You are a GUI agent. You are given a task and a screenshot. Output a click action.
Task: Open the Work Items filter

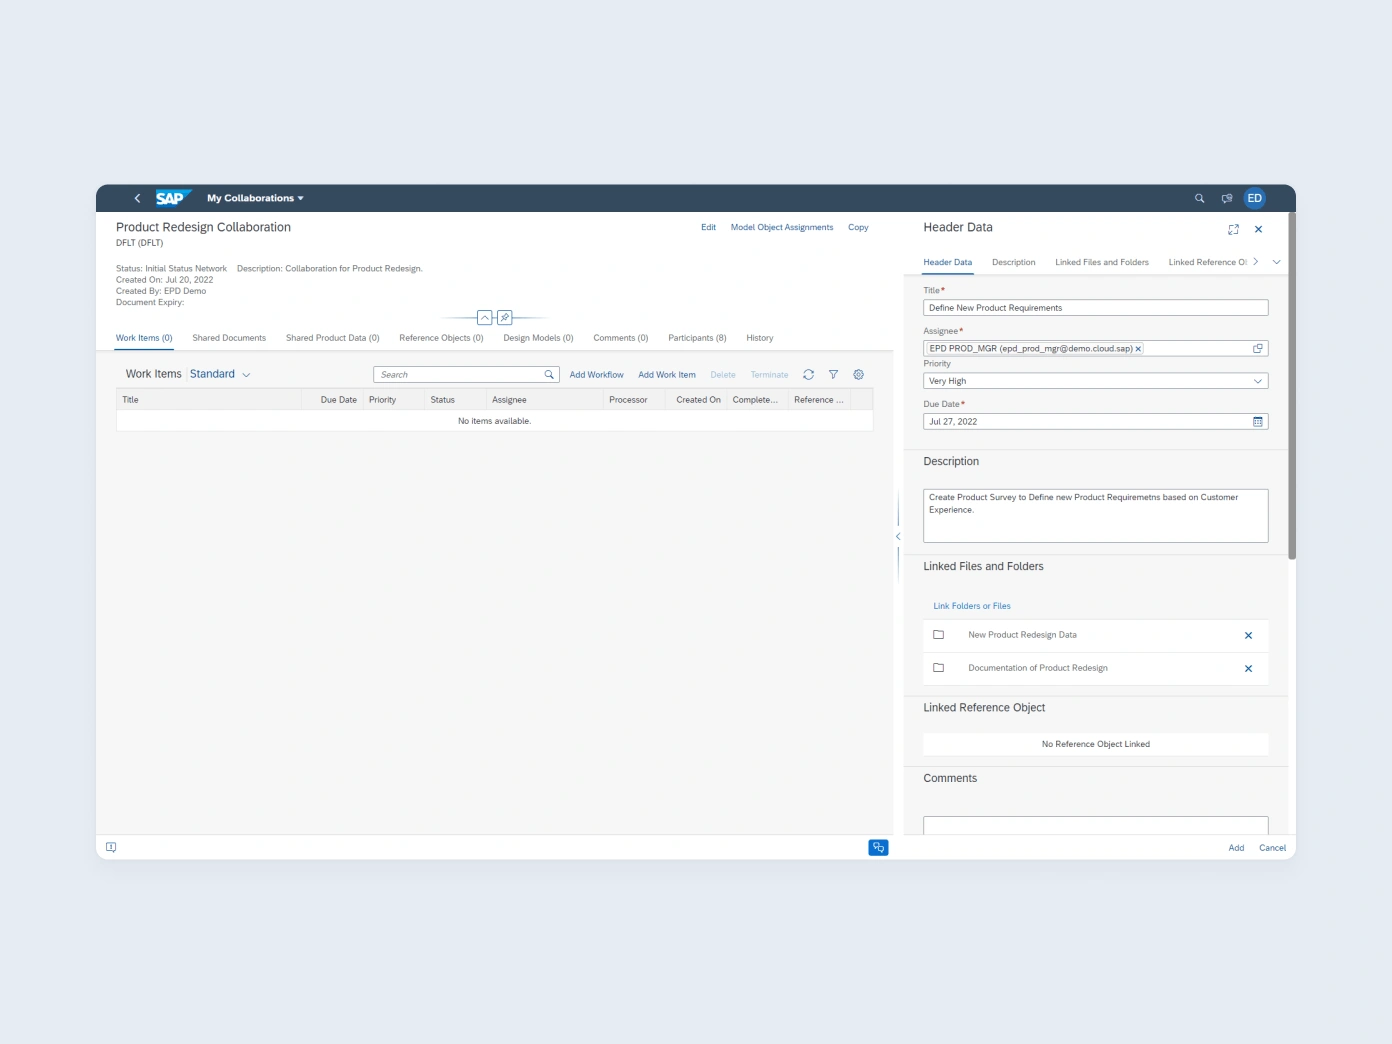tap(833, 374)
